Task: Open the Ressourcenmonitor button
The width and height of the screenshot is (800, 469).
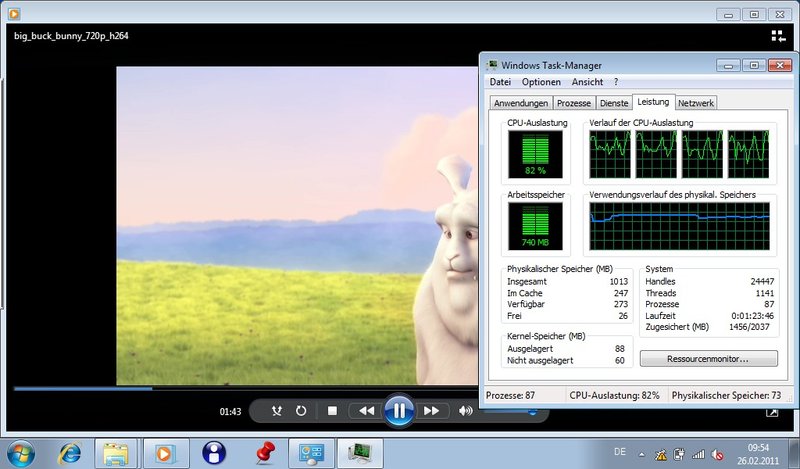Action: click(709, 359)
